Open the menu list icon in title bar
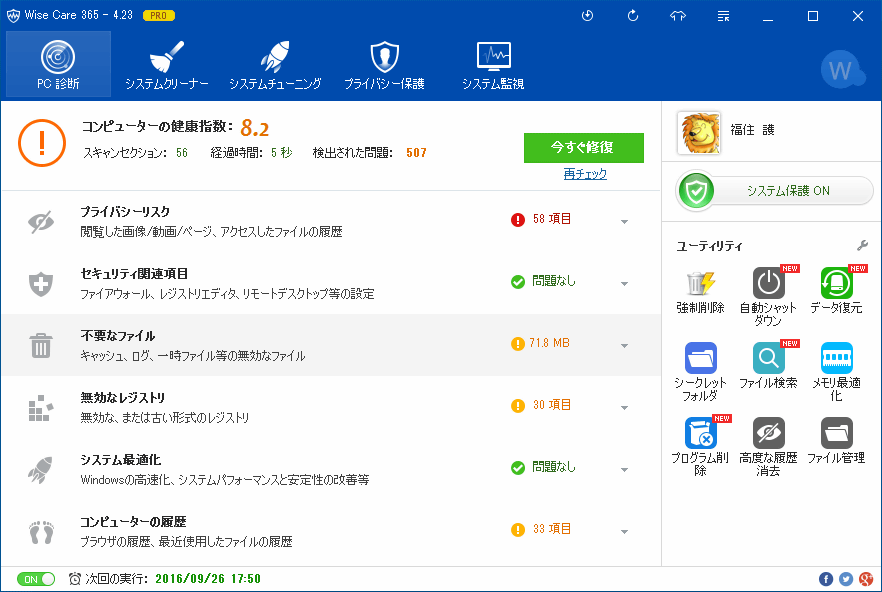 click(723, 16)
